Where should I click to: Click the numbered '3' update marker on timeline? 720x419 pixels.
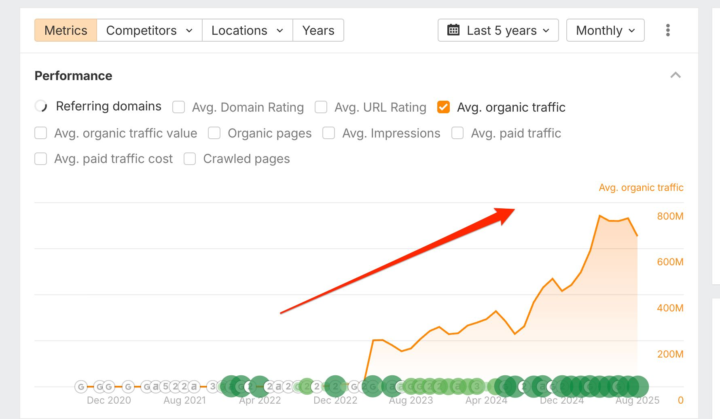[212, 386]
